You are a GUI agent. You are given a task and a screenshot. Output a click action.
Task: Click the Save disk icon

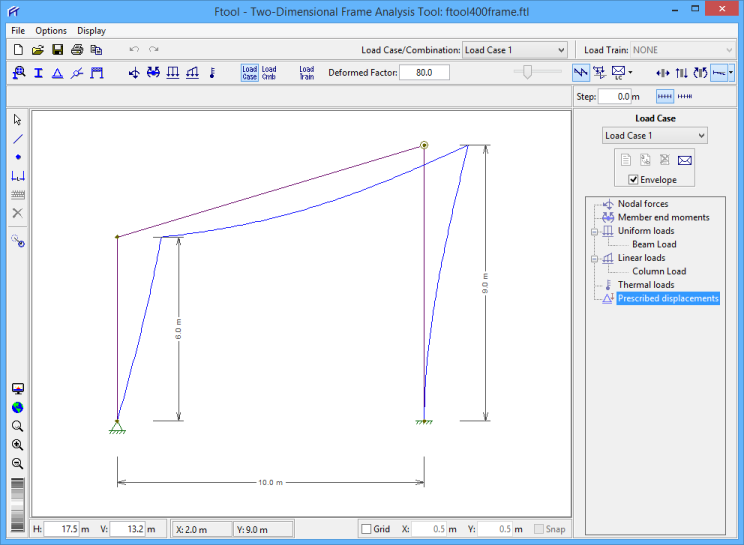[x=57, y=49]
